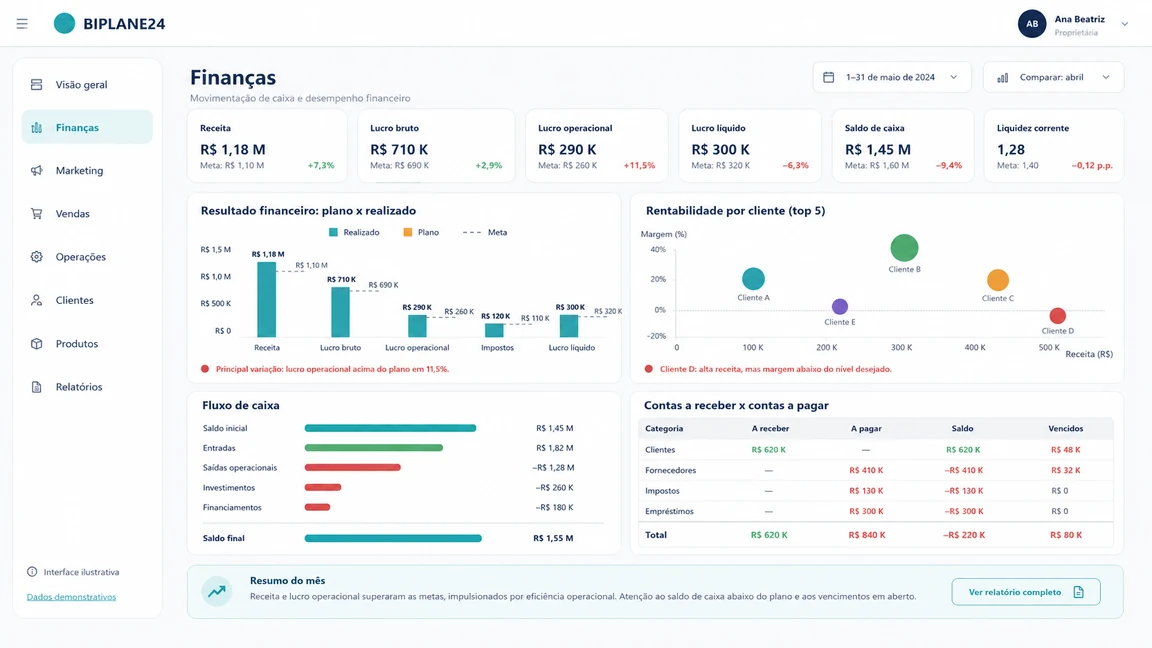The height and width of the screenshot is (648, 1152).
Task: Click the Liquidez corrente KPI card
Action: point(1054,145)
